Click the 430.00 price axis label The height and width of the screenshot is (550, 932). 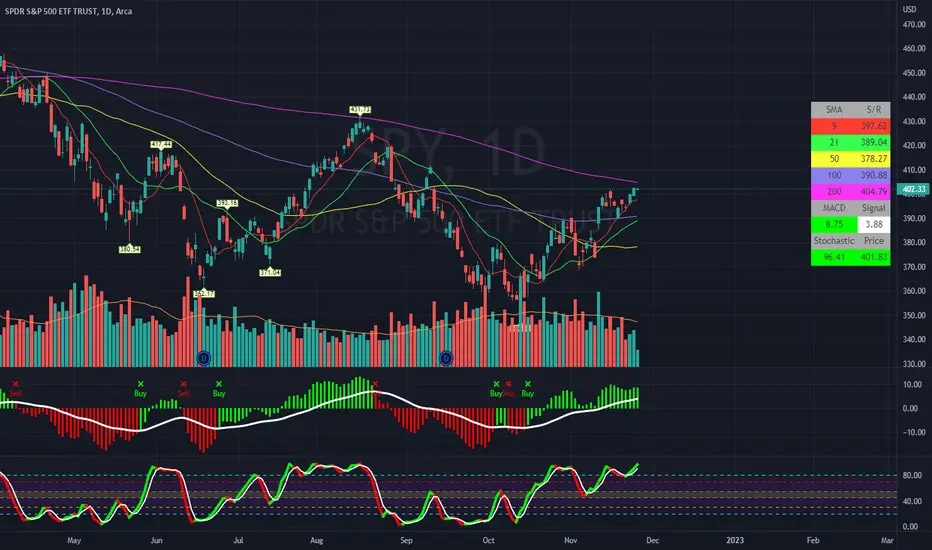(914, 121)
